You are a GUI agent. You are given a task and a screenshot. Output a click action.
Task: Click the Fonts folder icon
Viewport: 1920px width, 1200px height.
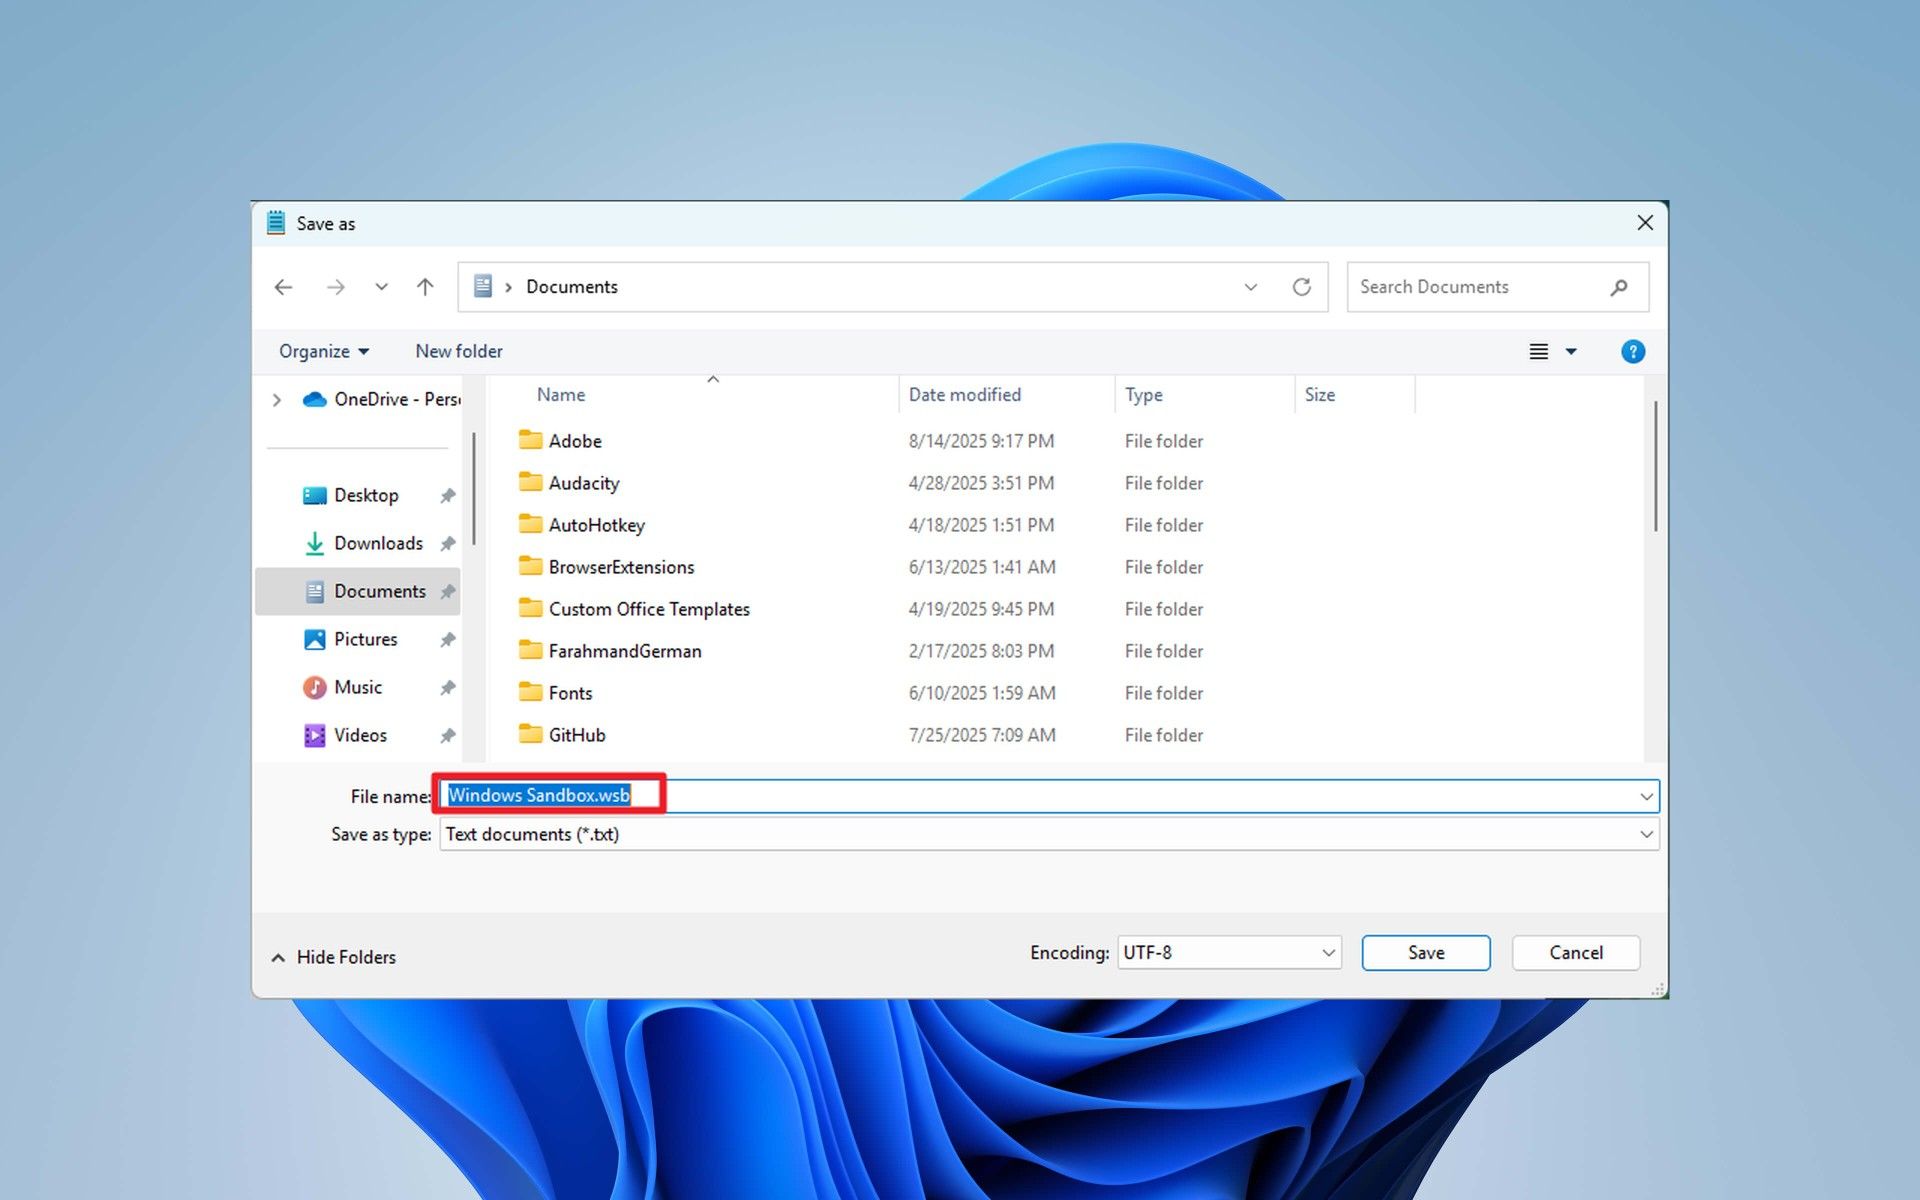(x=530, y=692)
